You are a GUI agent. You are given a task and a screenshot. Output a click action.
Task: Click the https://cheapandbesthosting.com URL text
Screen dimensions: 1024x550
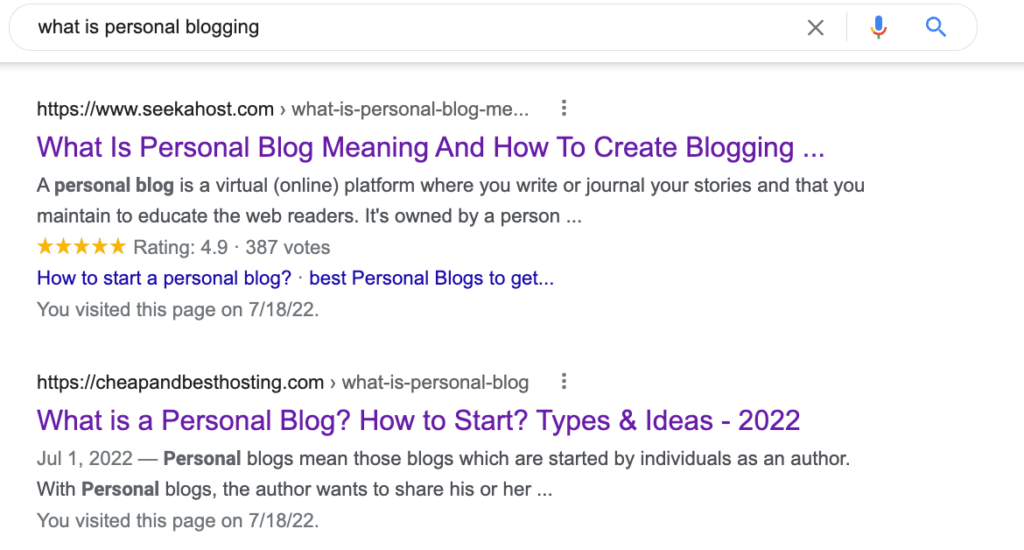point(180,382)
